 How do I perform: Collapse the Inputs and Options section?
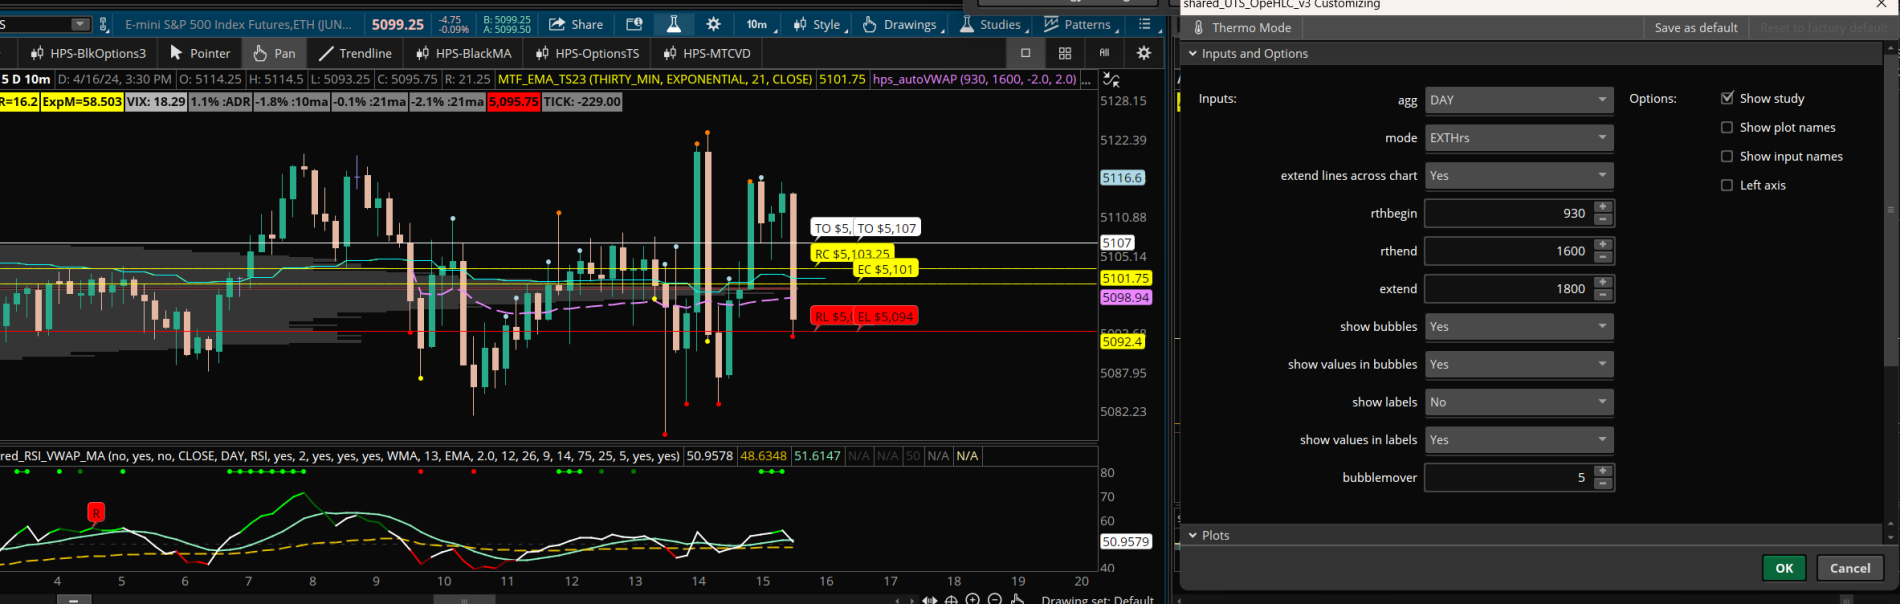pyautogui.click(x=1193, y=54)
